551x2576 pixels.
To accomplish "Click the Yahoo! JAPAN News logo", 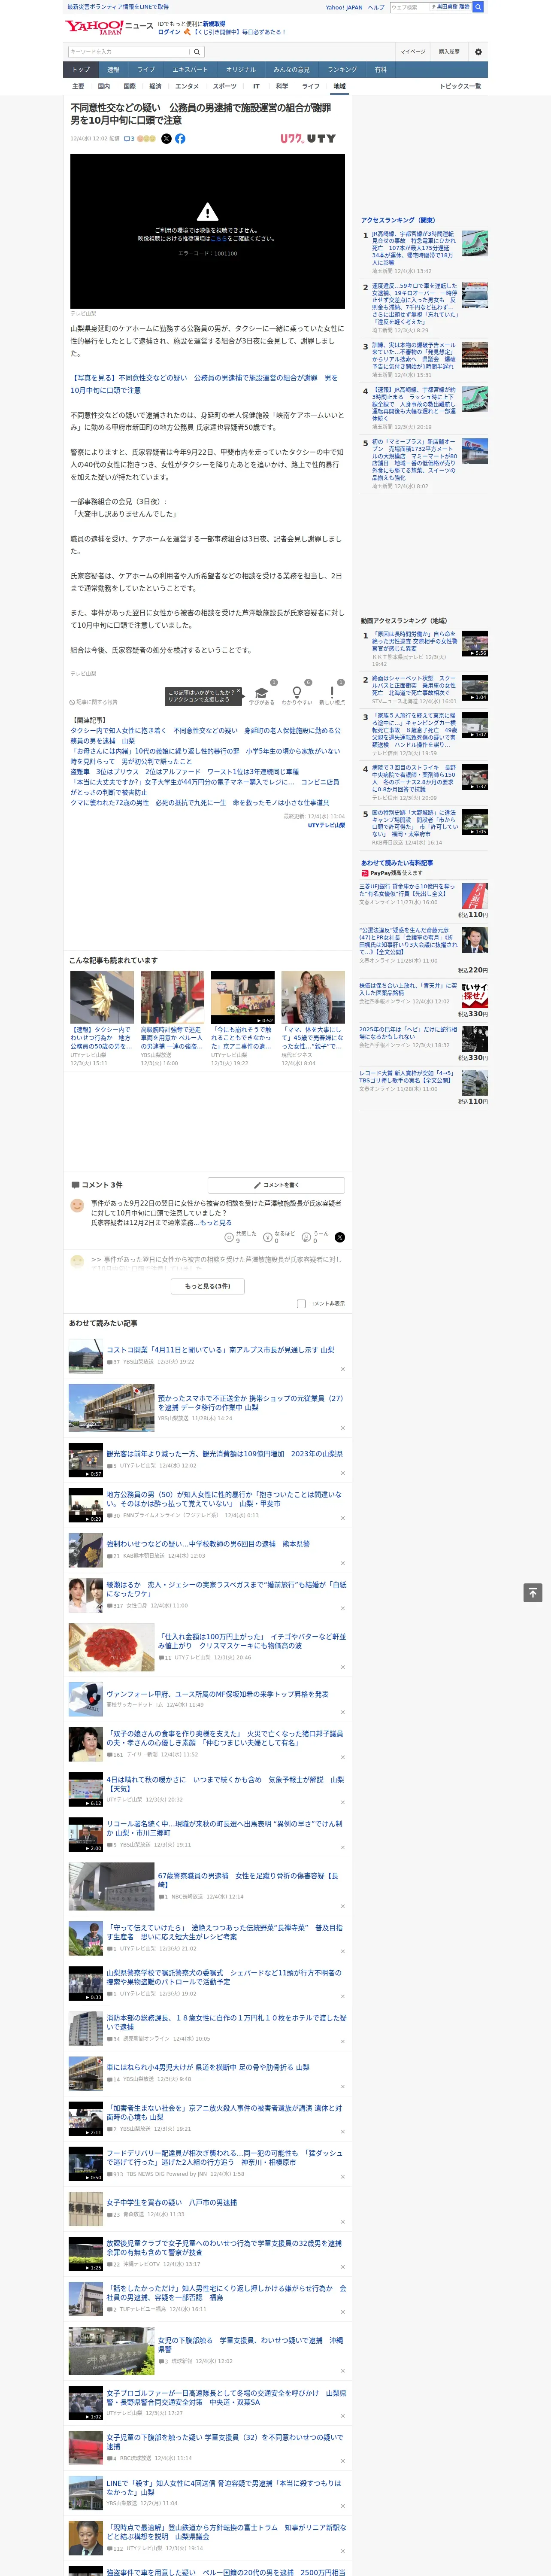I will 109,27.
